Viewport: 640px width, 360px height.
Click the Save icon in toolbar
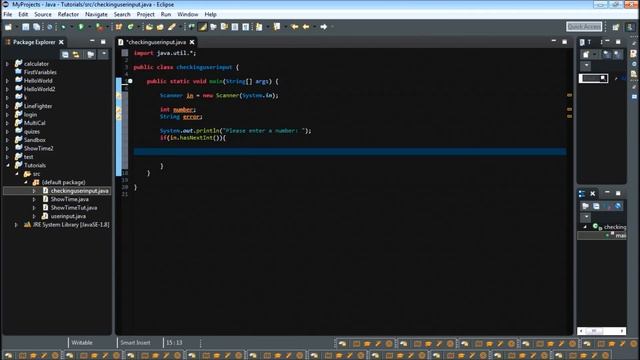pyautogui.click(x=26, y=27)
